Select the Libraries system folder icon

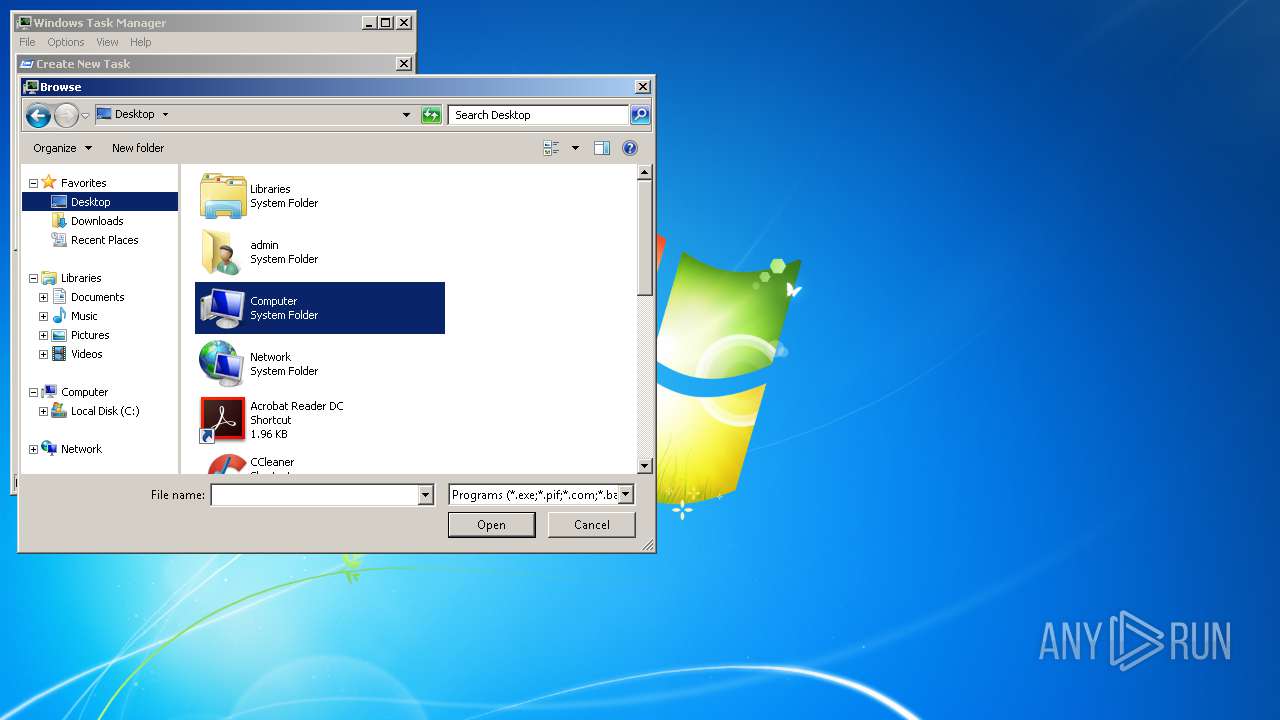coord(222,195)
